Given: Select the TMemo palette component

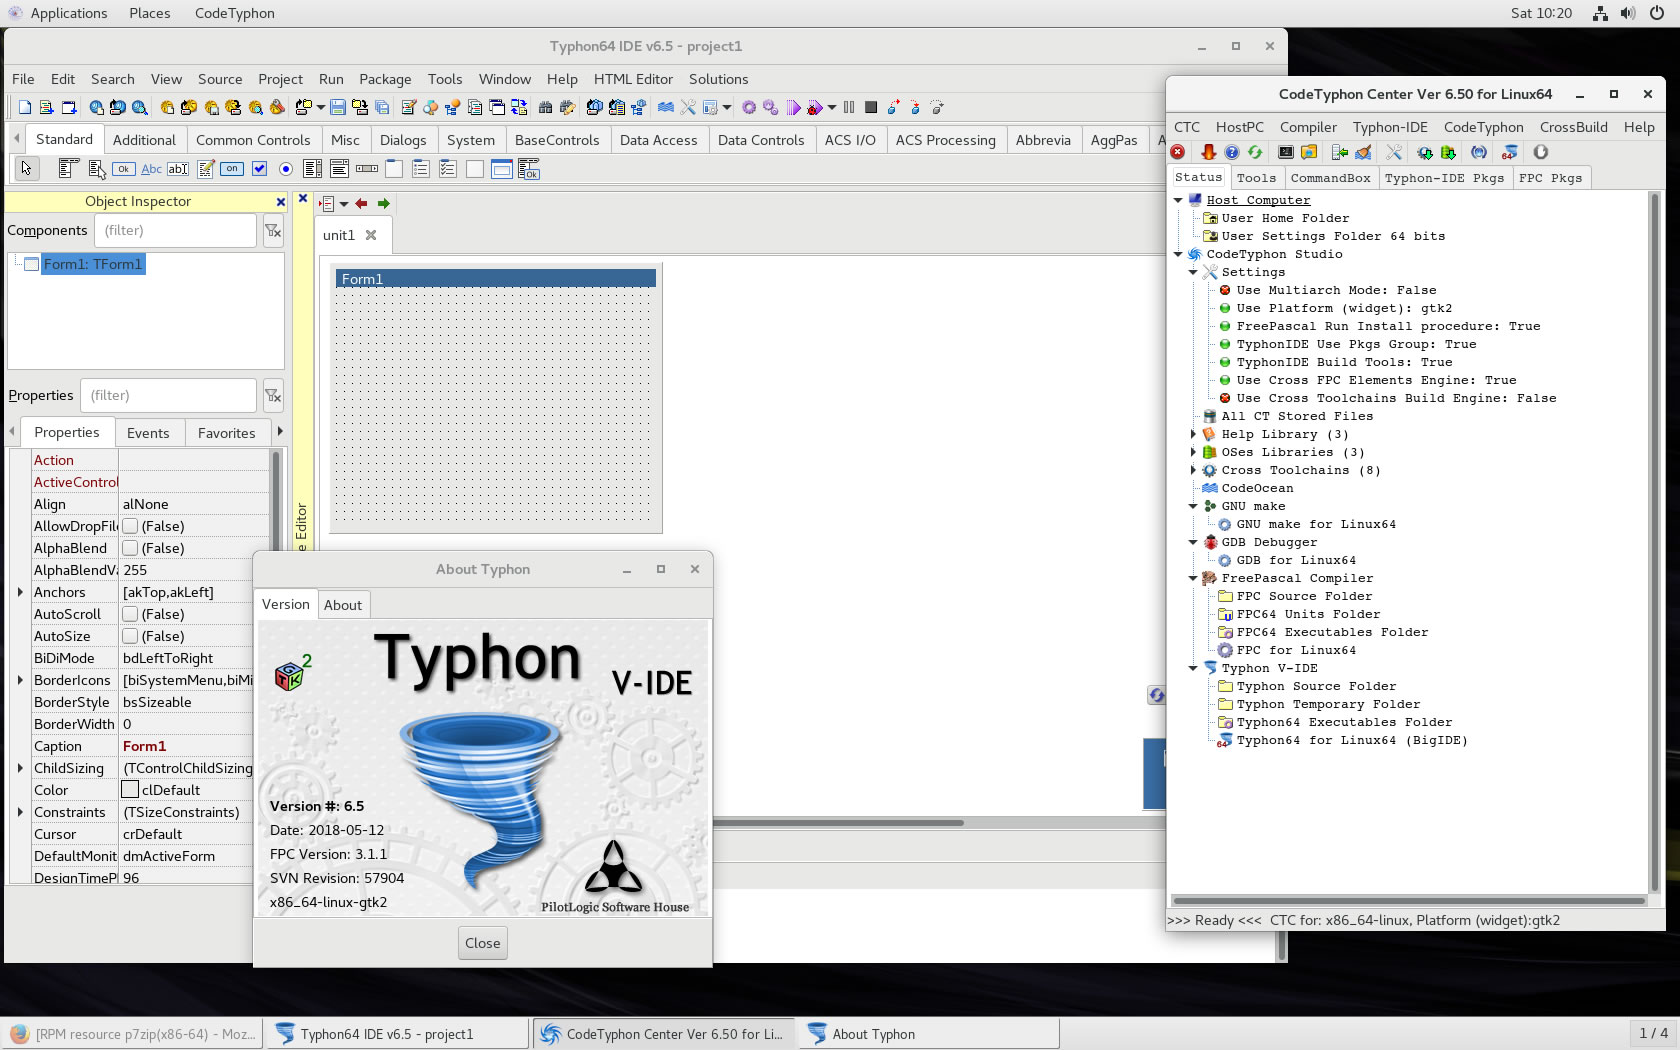Looking at the screenshot, I should click(x=205, y=169).
